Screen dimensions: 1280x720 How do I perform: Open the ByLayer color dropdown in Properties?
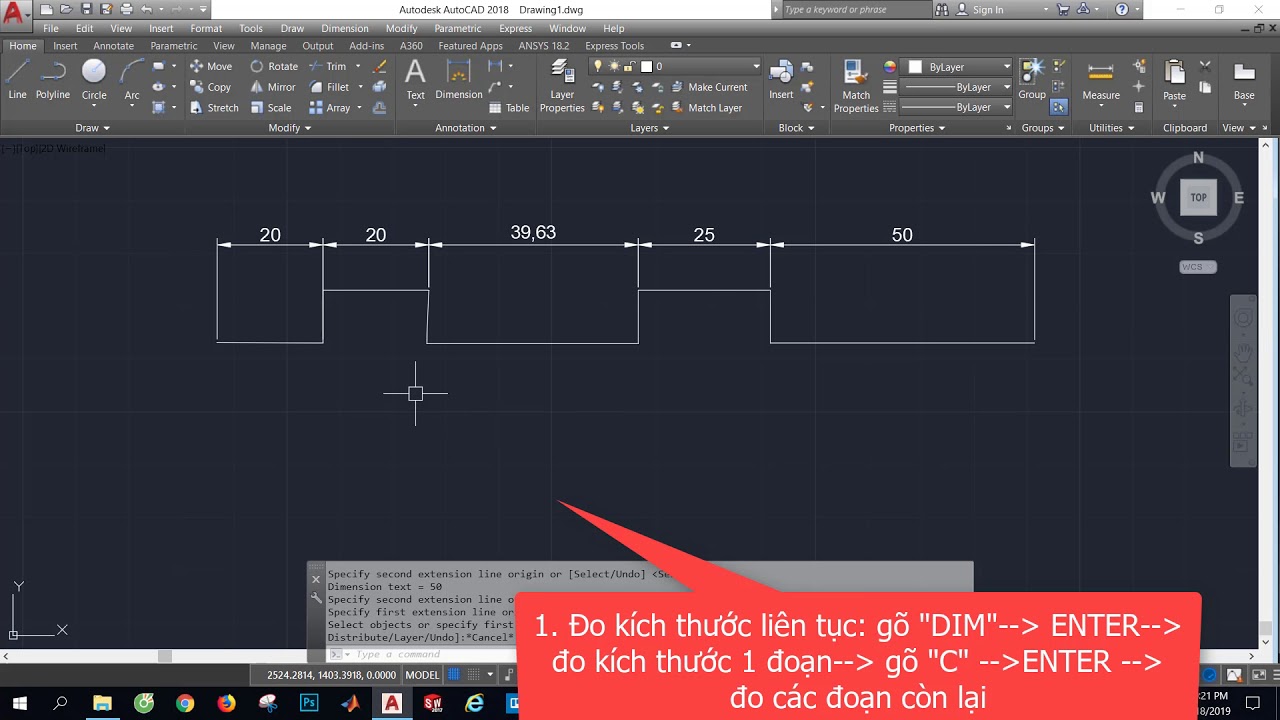[1006, 66]
